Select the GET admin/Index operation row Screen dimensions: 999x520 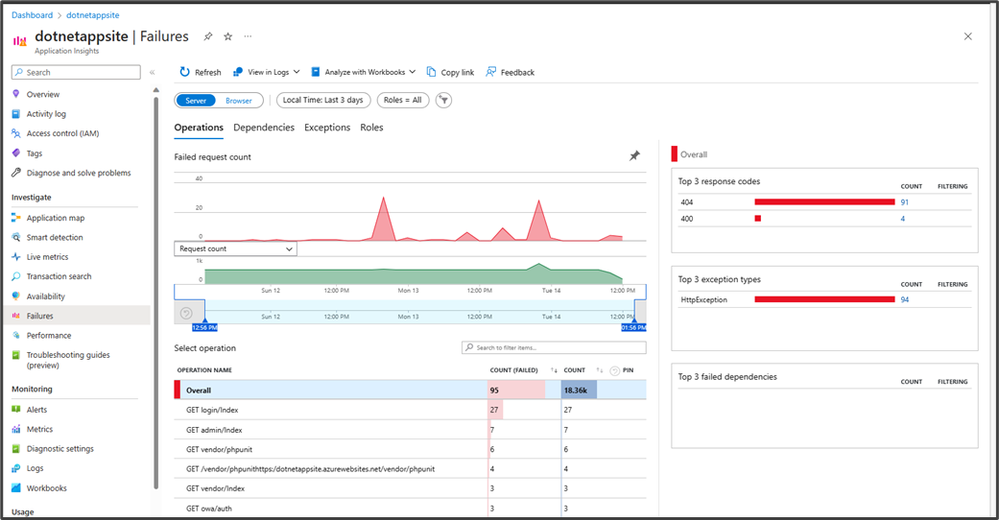(x=410, y=430)
